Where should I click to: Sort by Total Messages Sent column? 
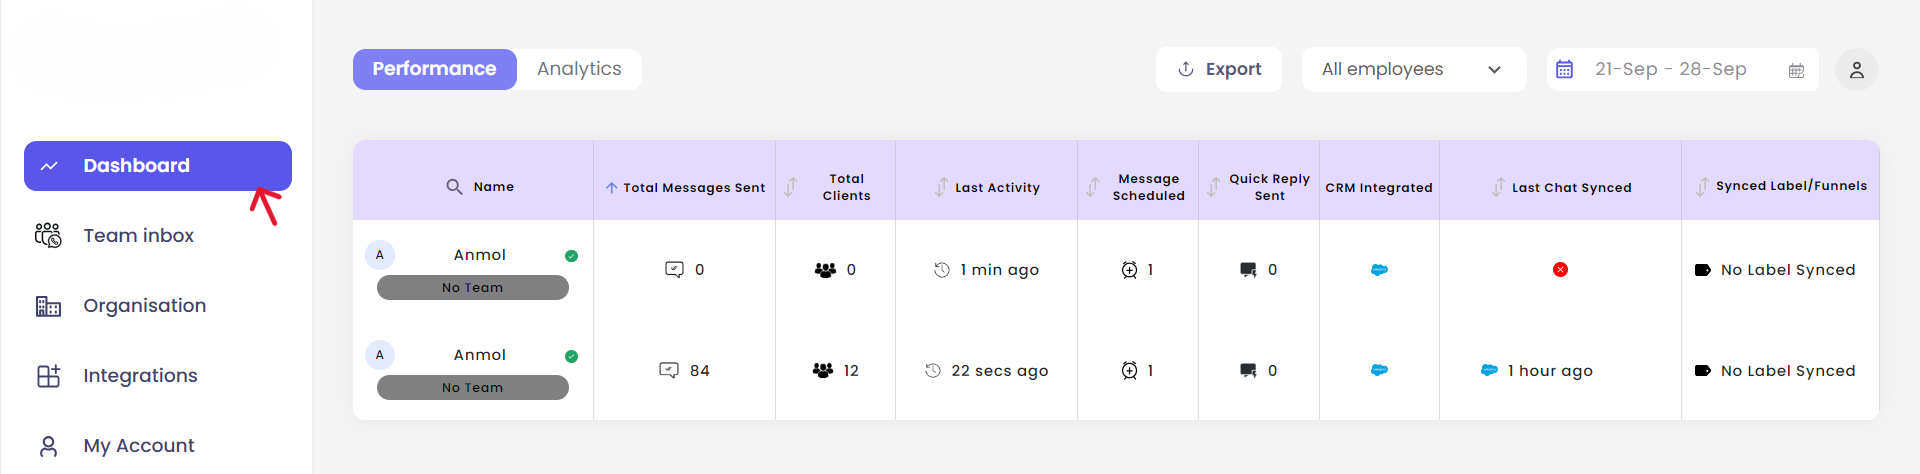click(x=611, y=187)
